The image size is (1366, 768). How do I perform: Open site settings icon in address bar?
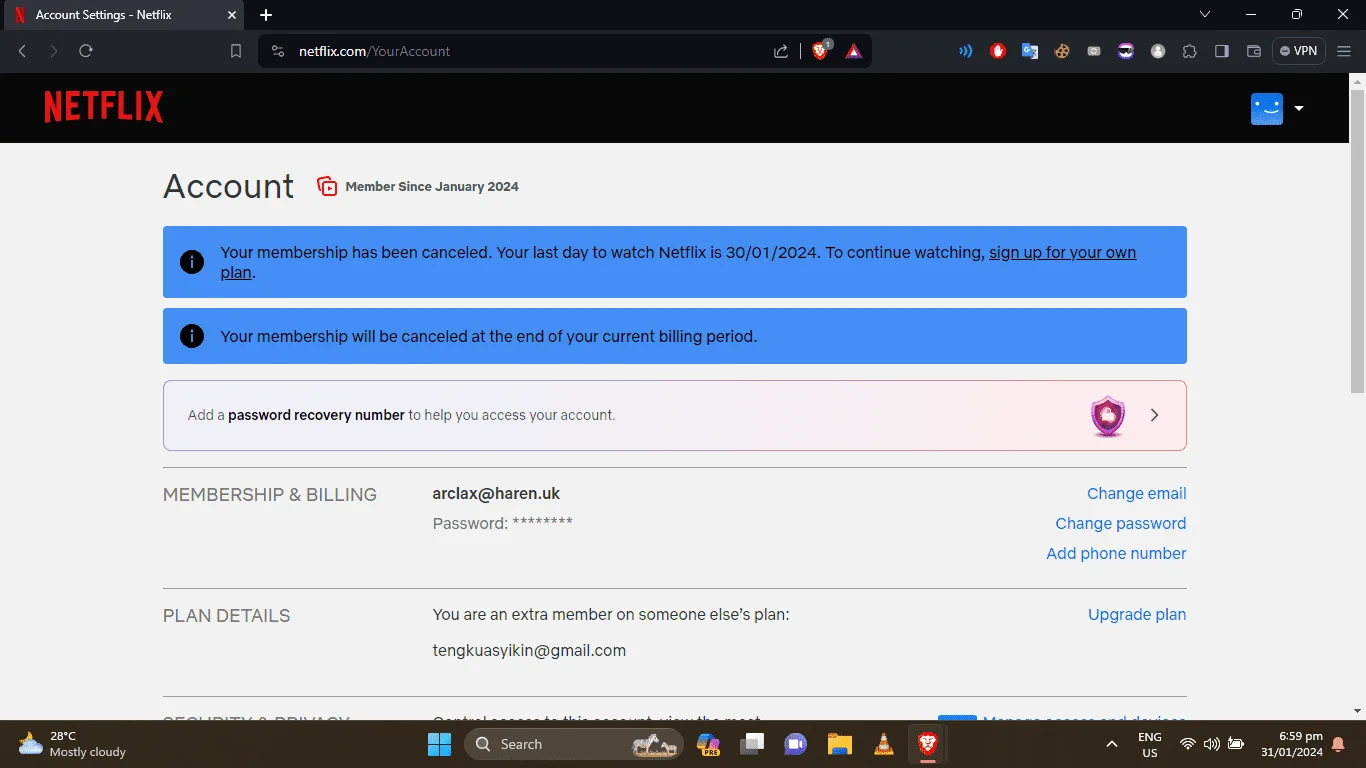point(278,51)
